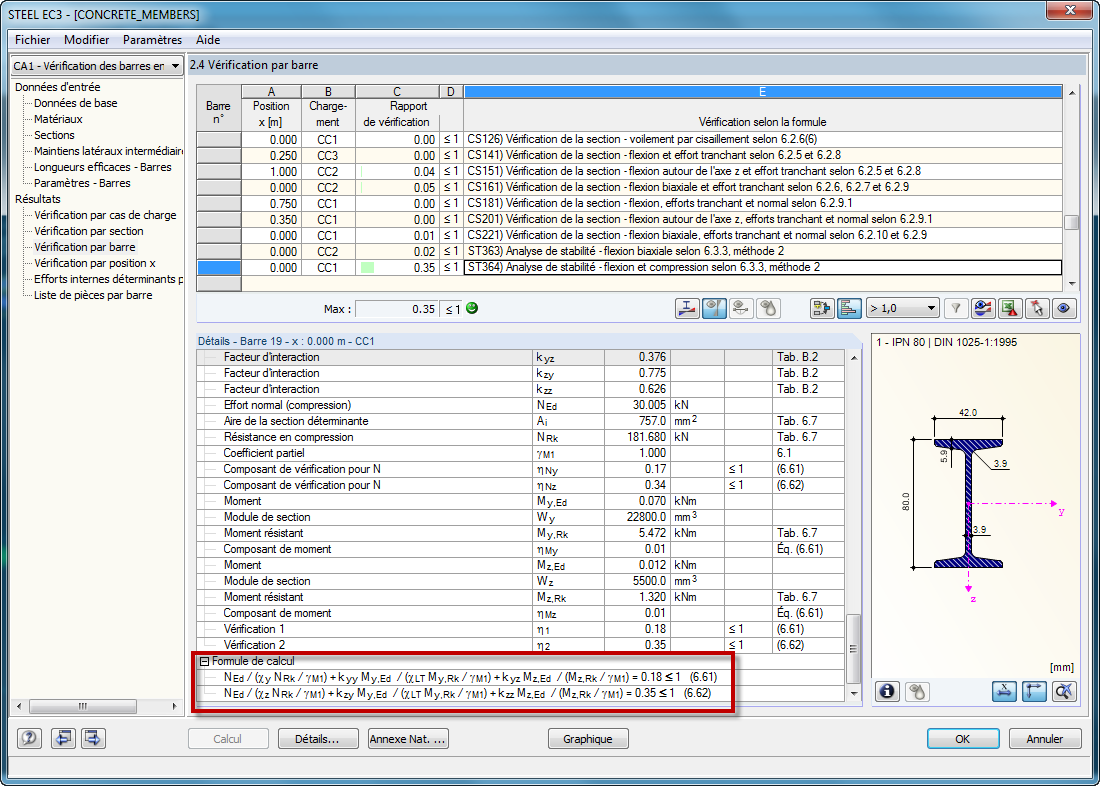Export the results table to Excel
The width and height of the screenshot is (1100, 786).
[x=1009, y=308]
